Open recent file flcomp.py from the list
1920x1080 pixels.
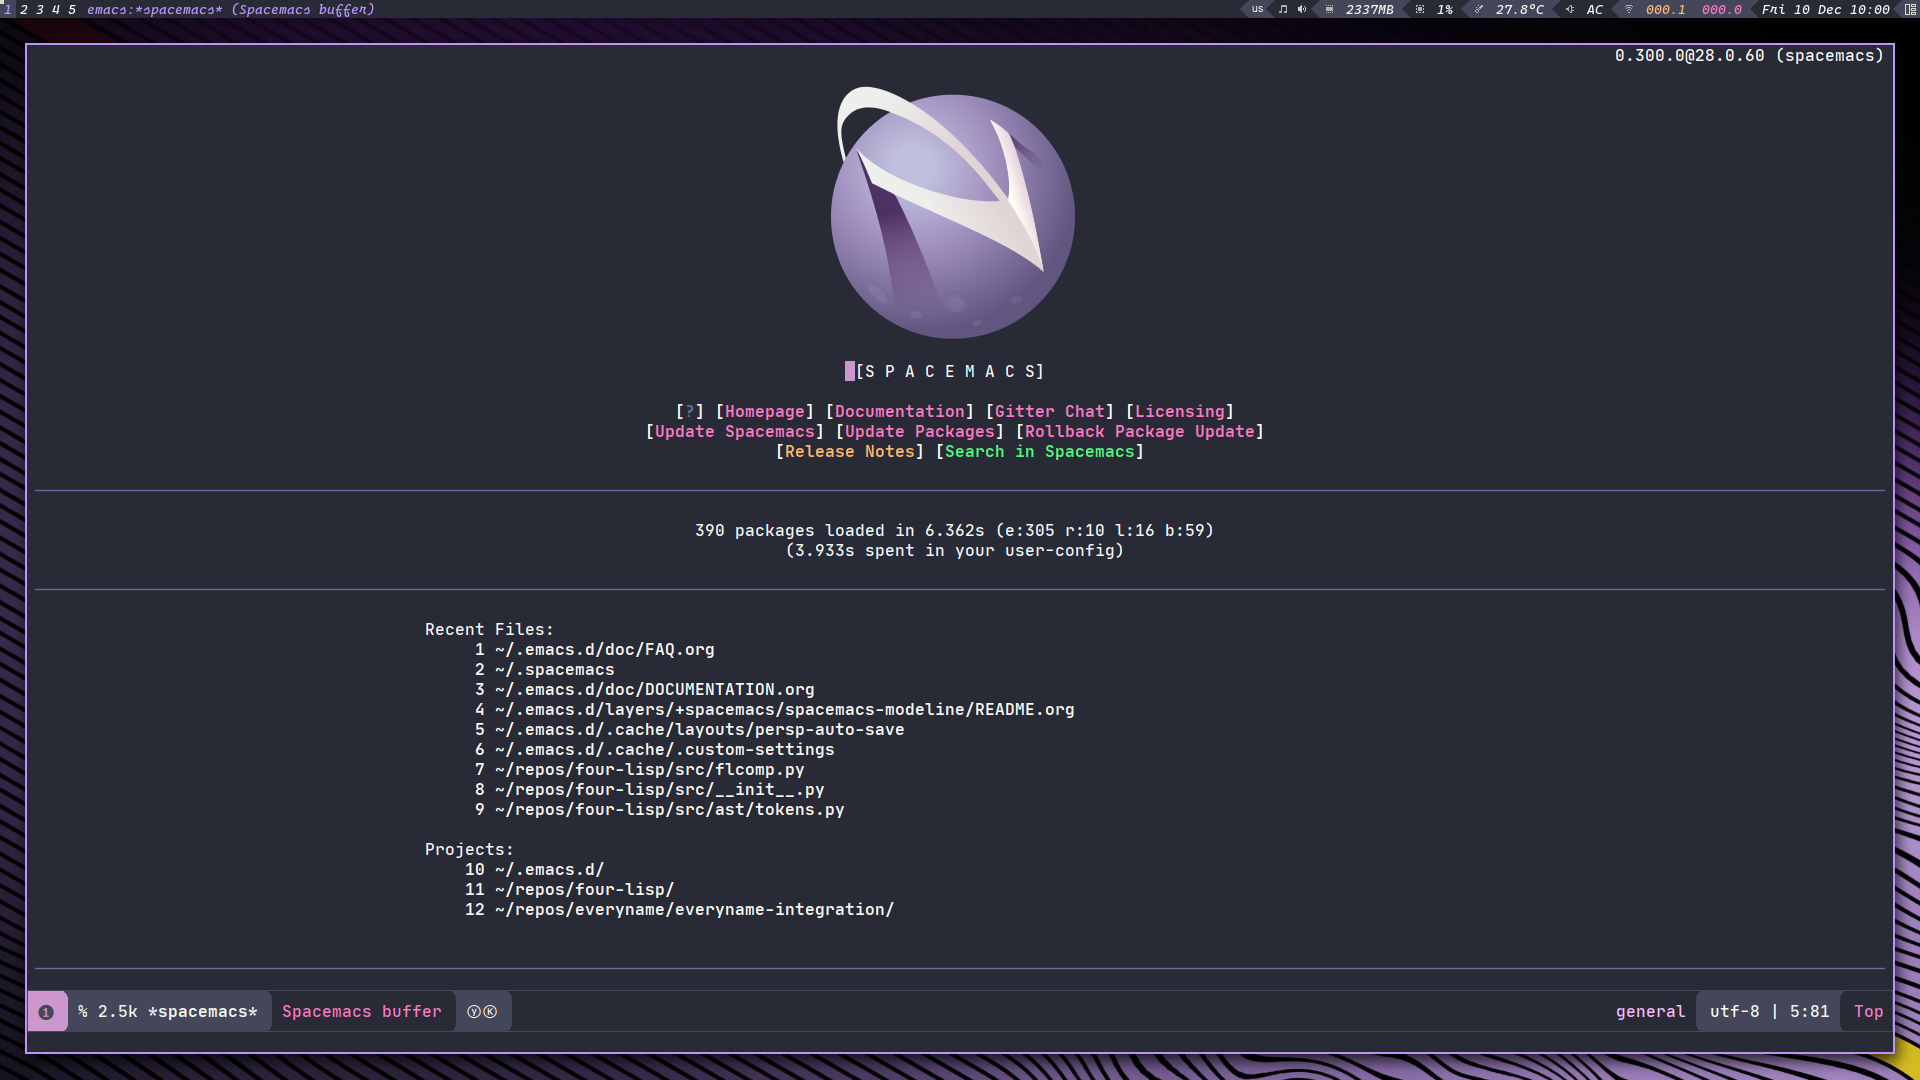(x=649, y=769)
